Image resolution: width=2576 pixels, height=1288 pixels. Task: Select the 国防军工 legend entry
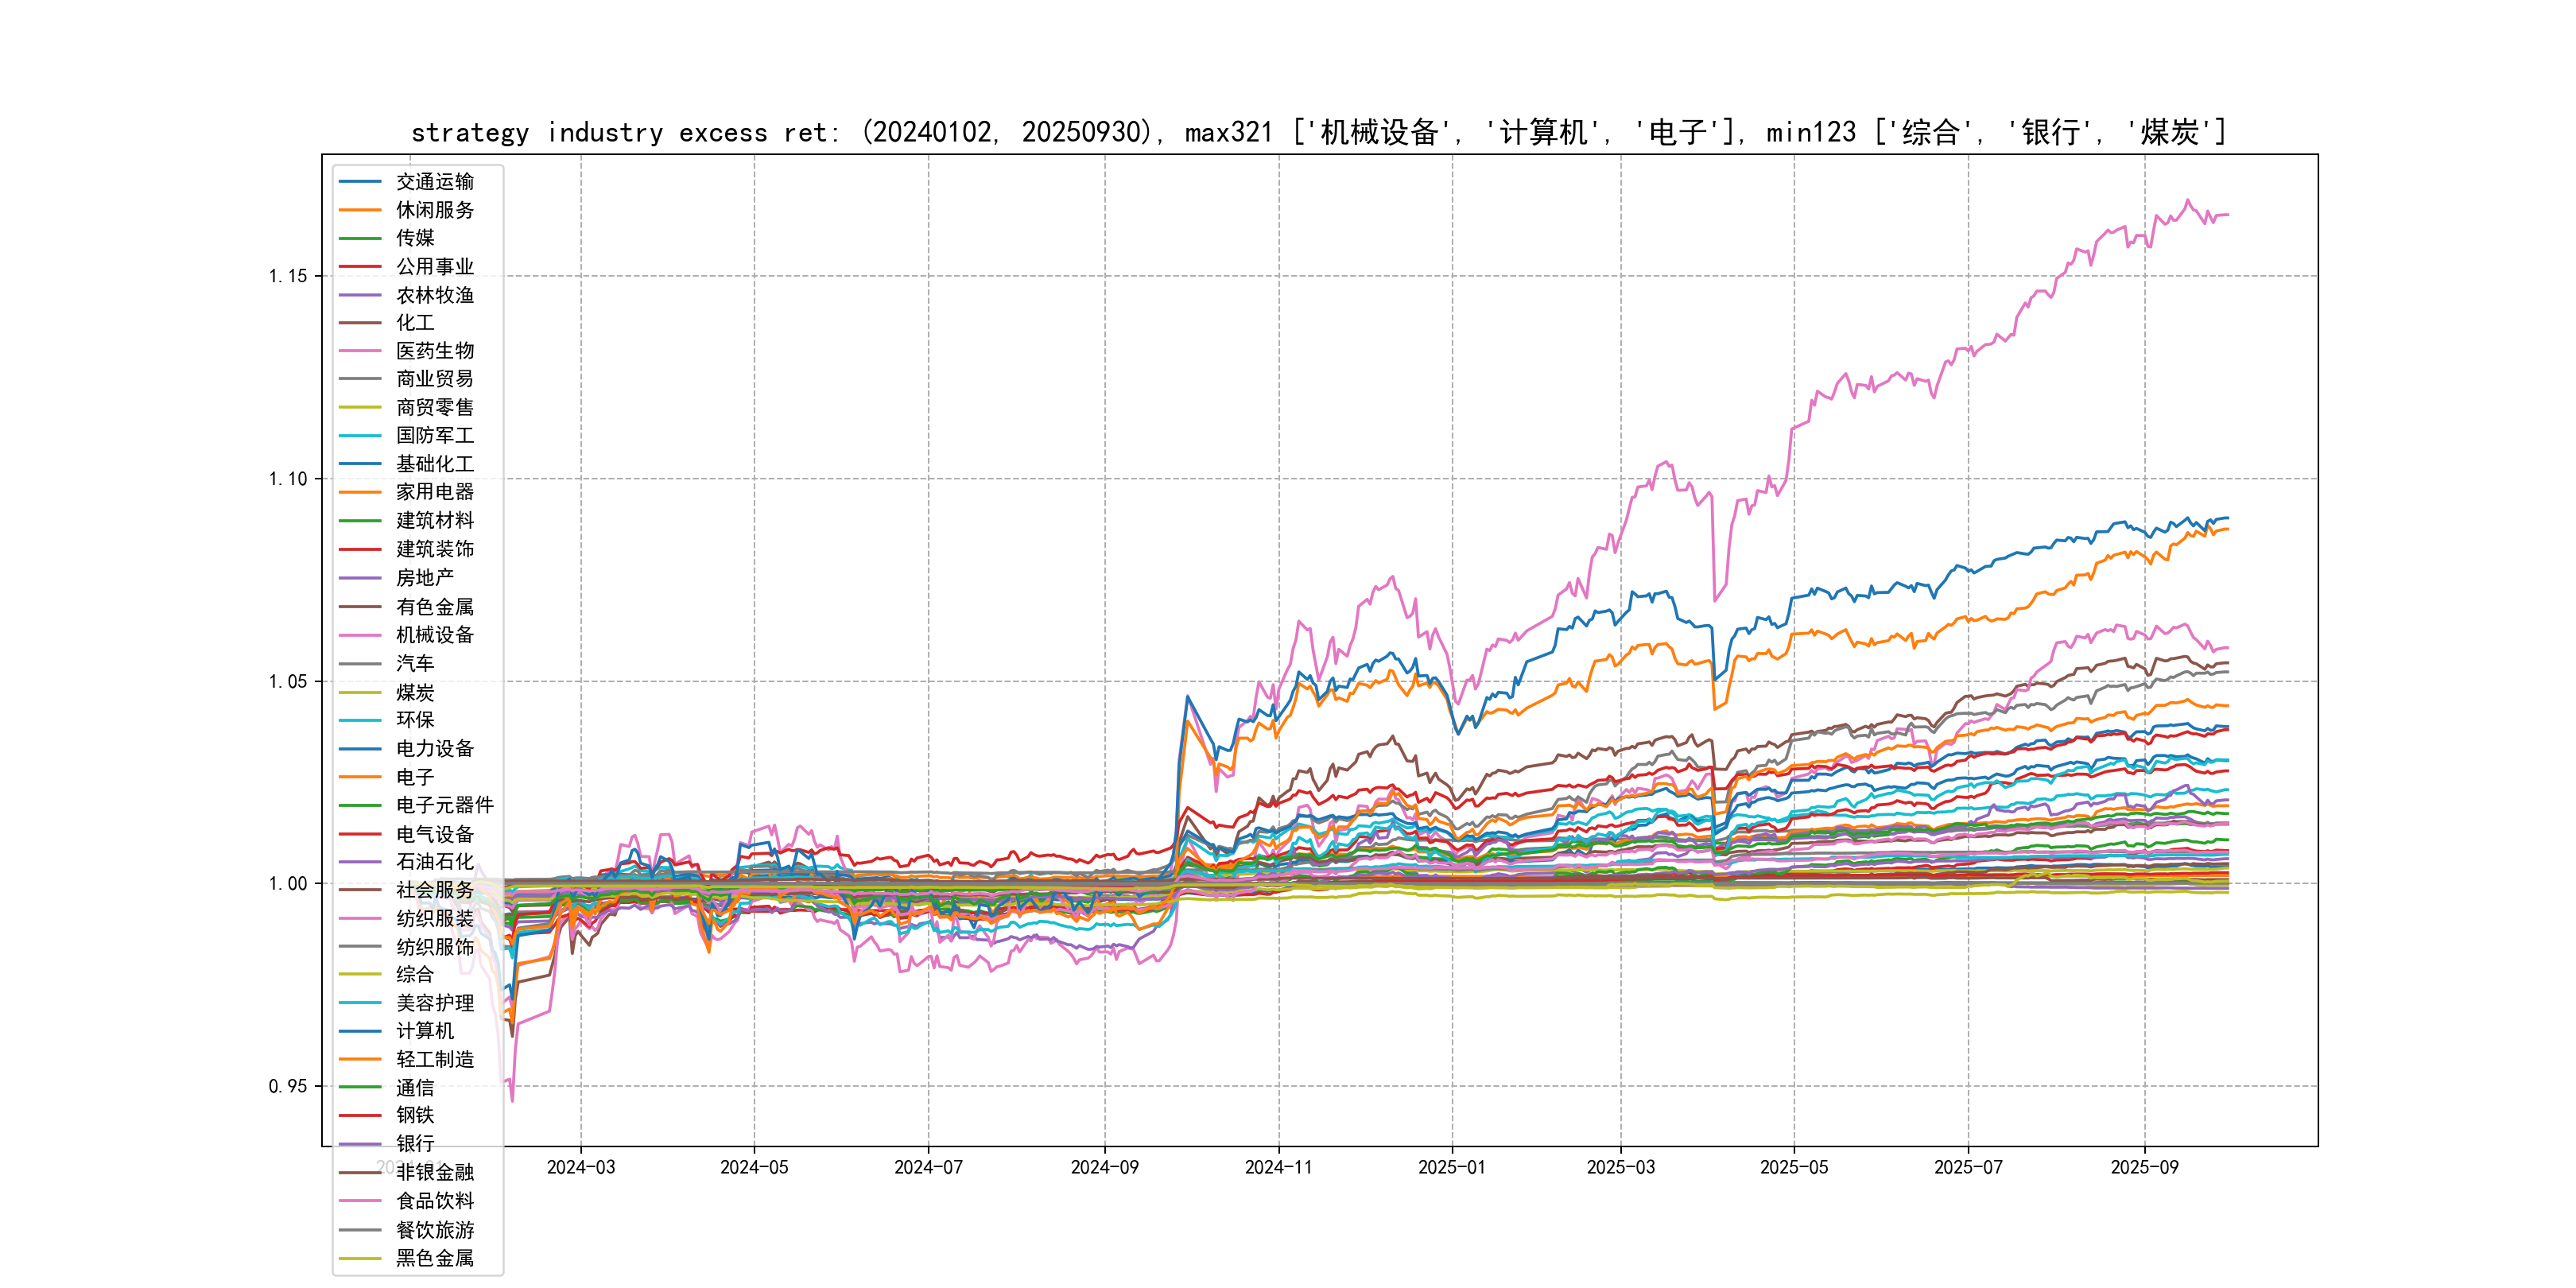point(434,436)
